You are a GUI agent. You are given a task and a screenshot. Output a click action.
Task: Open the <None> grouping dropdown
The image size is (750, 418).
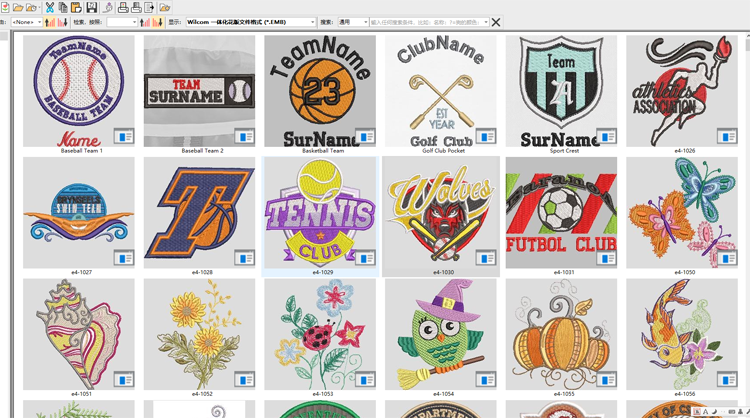pyautogui.click(x=27, y=22)
